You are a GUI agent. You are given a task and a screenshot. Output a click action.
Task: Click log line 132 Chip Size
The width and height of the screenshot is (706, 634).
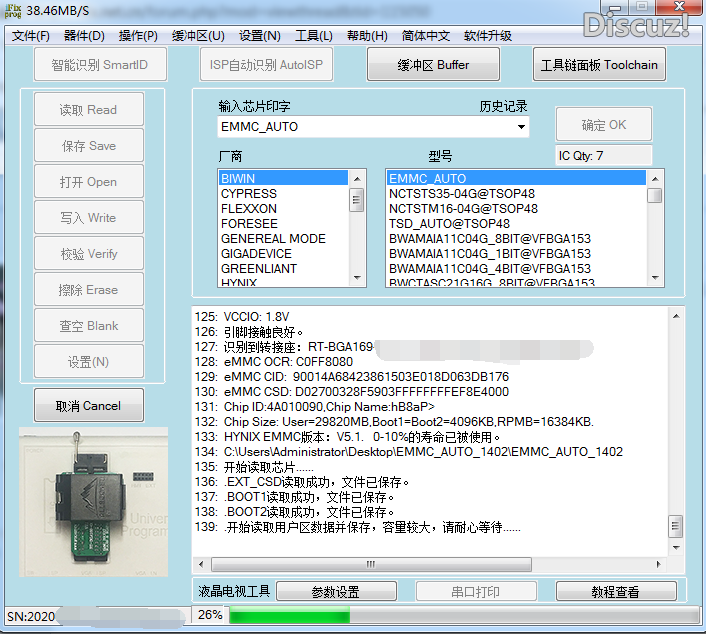pos(394,421)
